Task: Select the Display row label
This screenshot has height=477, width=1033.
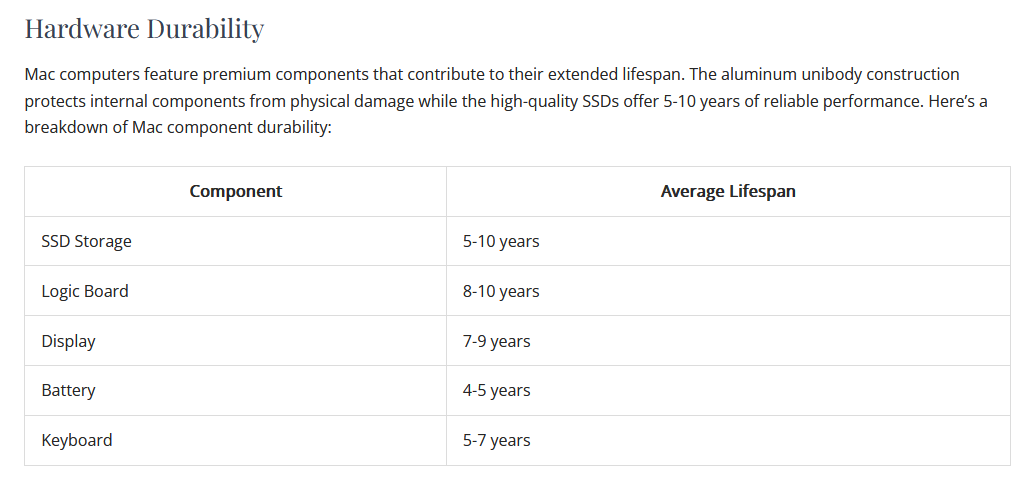Action: point(68,341)
